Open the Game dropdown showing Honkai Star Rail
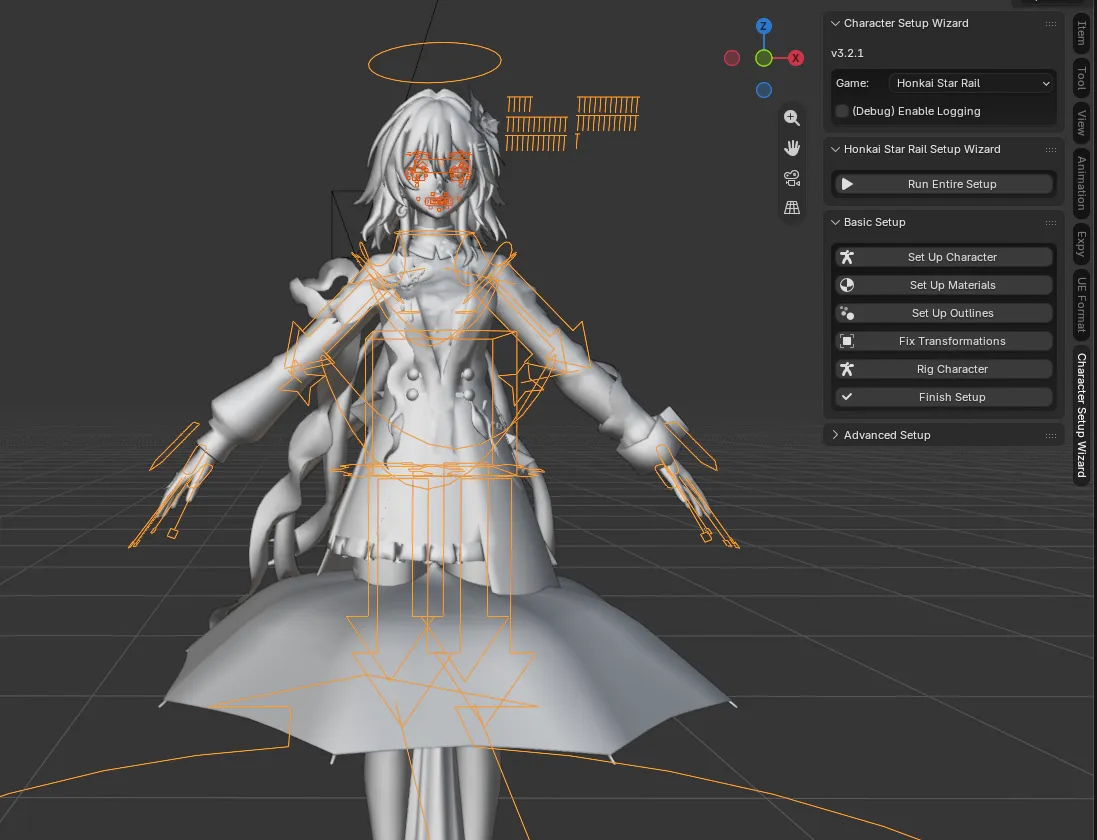The height and width of the screenshot is (840, 1097). pyautogui.click(x=972, y=83)
